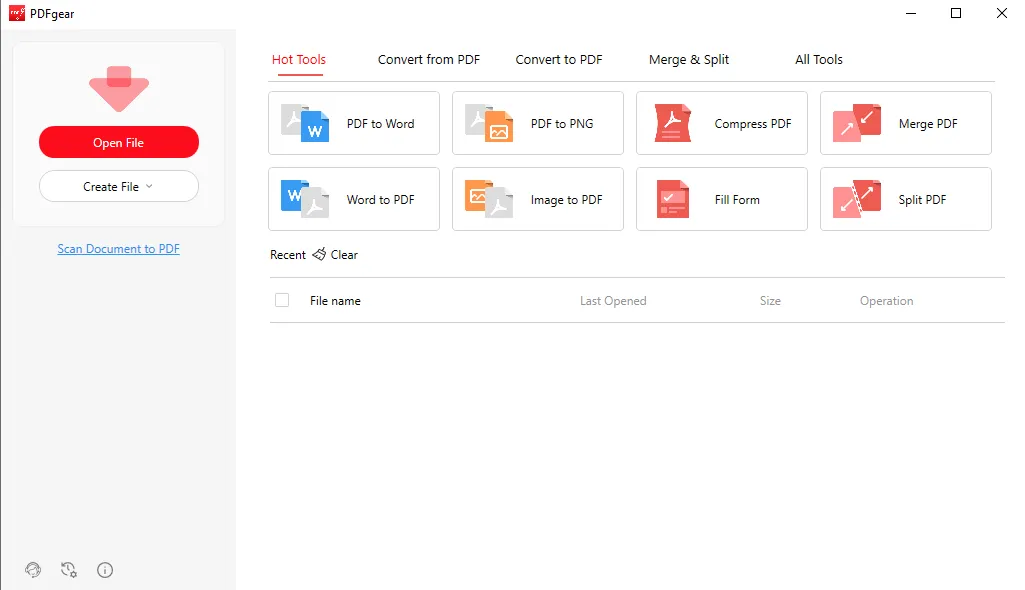The width and height of the screenshot is (1025, 590).
Task: Maximize the PDFgear window
Action: tap(956, 13)
